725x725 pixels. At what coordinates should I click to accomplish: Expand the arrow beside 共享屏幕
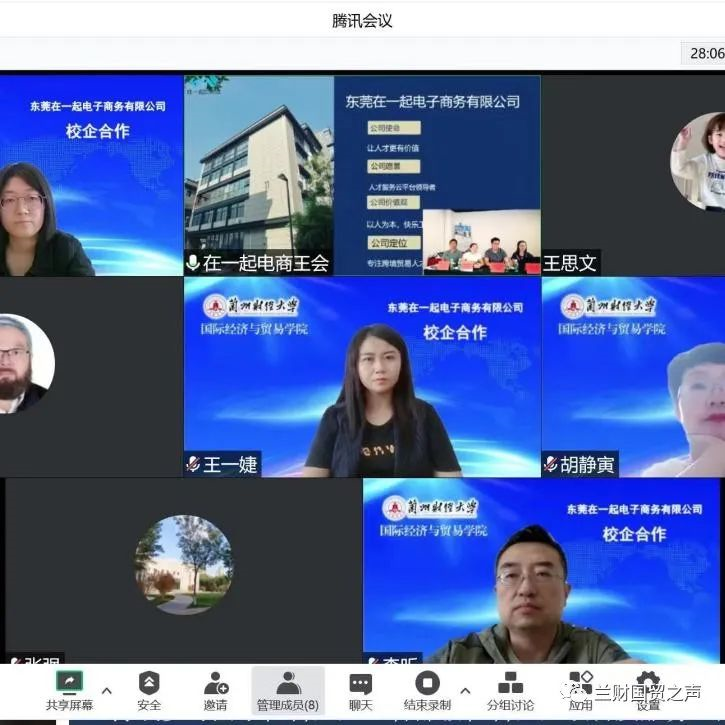(106, 691)
